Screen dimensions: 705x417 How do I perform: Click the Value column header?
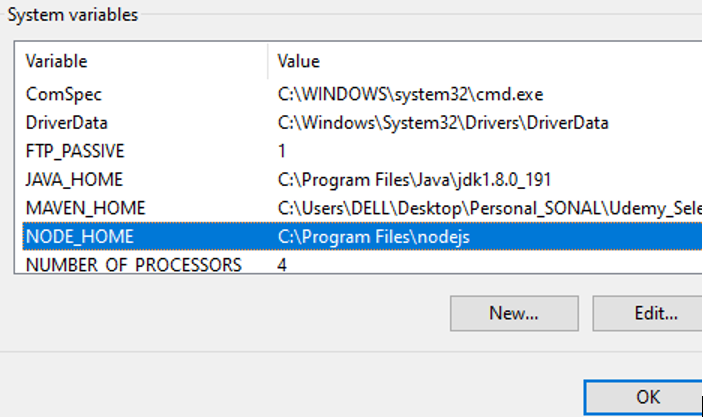(x=299, y=61)
